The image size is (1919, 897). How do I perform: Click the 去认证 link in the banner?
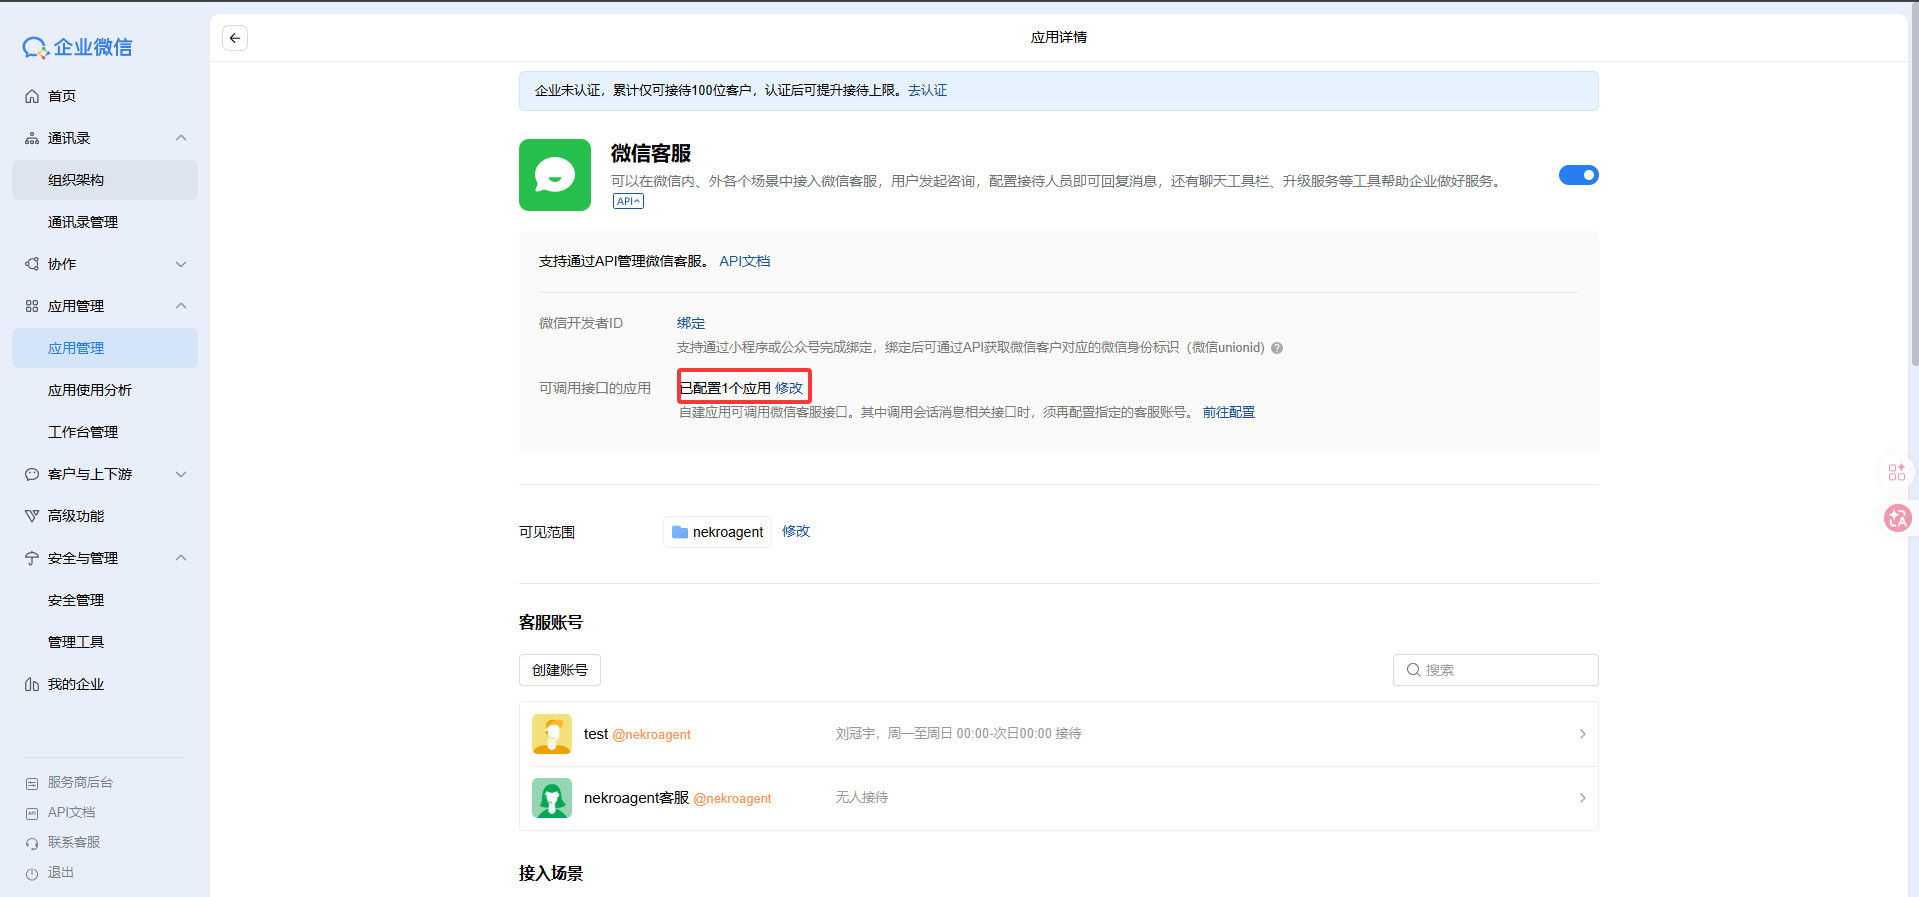click(x=927, y=90)
